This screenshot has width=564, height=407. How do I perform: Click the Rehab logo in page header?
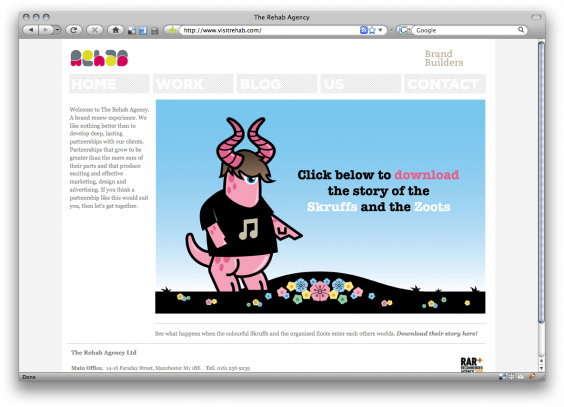(99, 58)
